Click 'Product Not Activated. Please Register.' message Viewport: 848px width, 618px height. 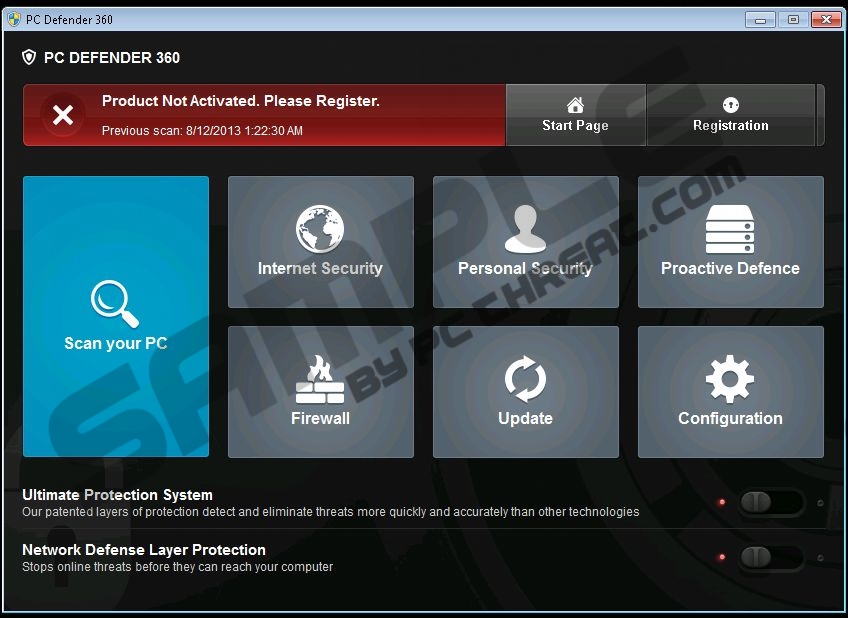(241, 101)
